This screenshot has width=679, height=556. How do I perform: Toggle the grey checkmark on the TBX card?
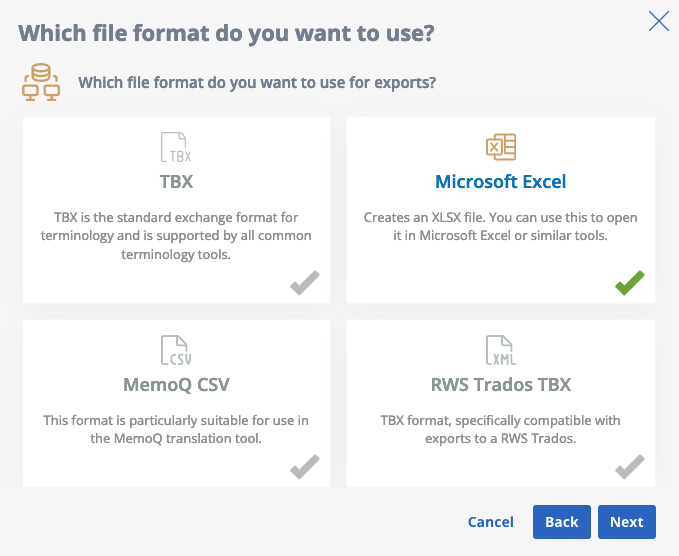point(305,283)
